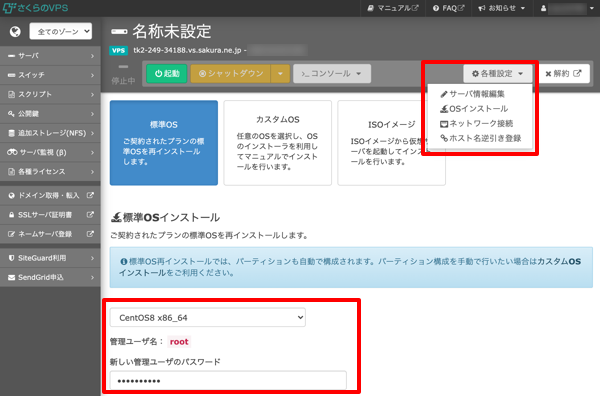Click the シャットダウン button
This screenshot has height=396, width=600.
point(231,73)
